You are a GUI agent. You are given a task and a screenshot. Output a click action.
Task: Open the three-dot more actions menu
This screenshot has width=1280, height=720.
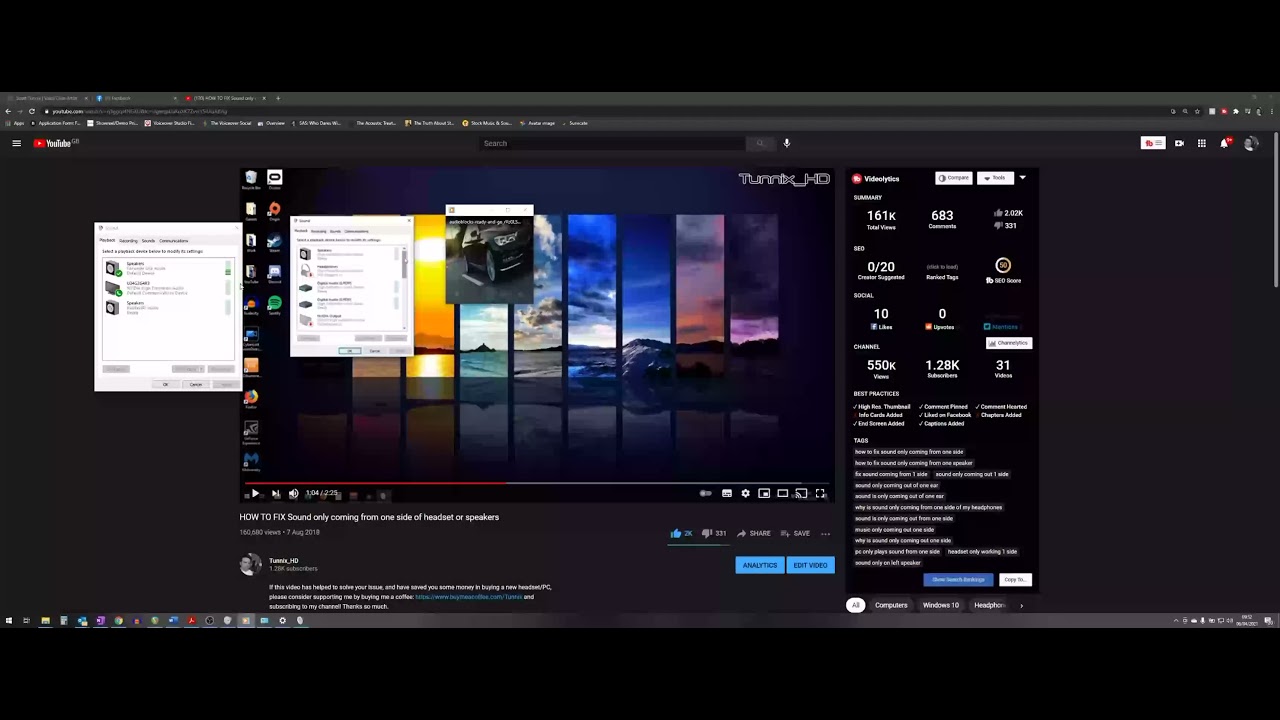point(825,533)
